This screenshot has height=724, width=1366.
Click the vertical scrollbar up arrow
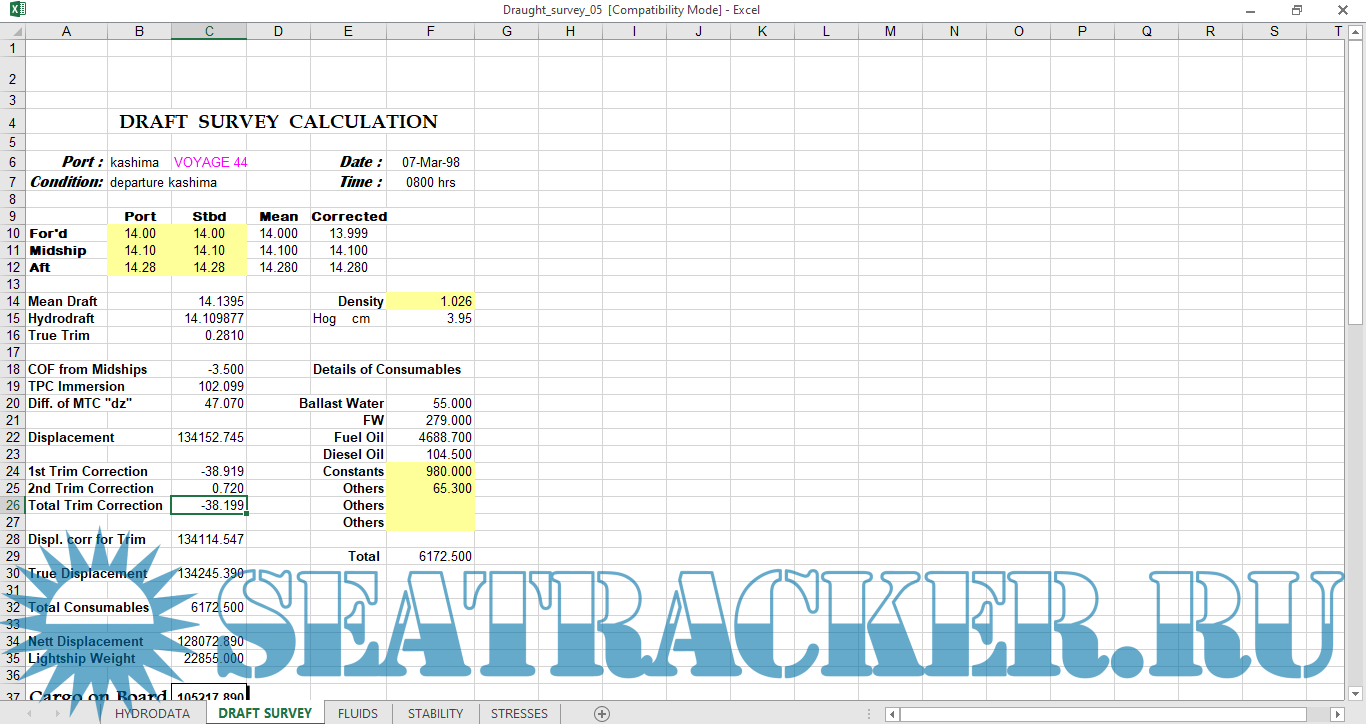pyautogui.click(x=1356, y=31)
